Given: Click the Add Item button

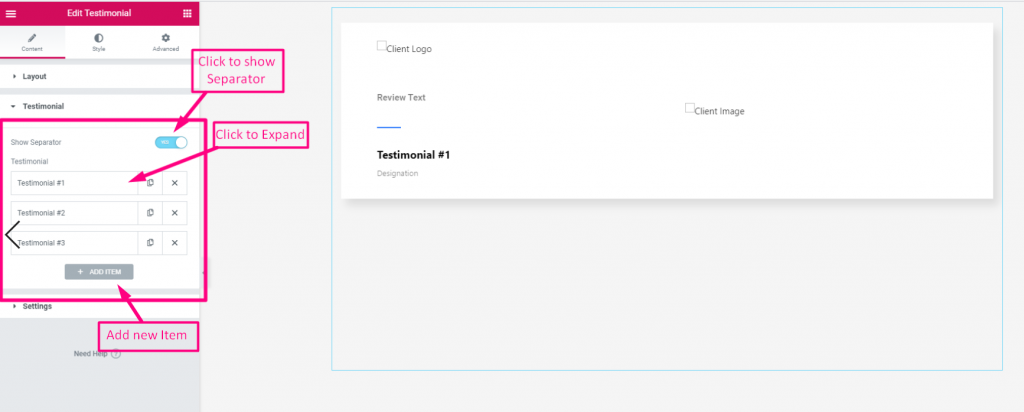Looking at the screenshot, I should click(x=99, y=272).
